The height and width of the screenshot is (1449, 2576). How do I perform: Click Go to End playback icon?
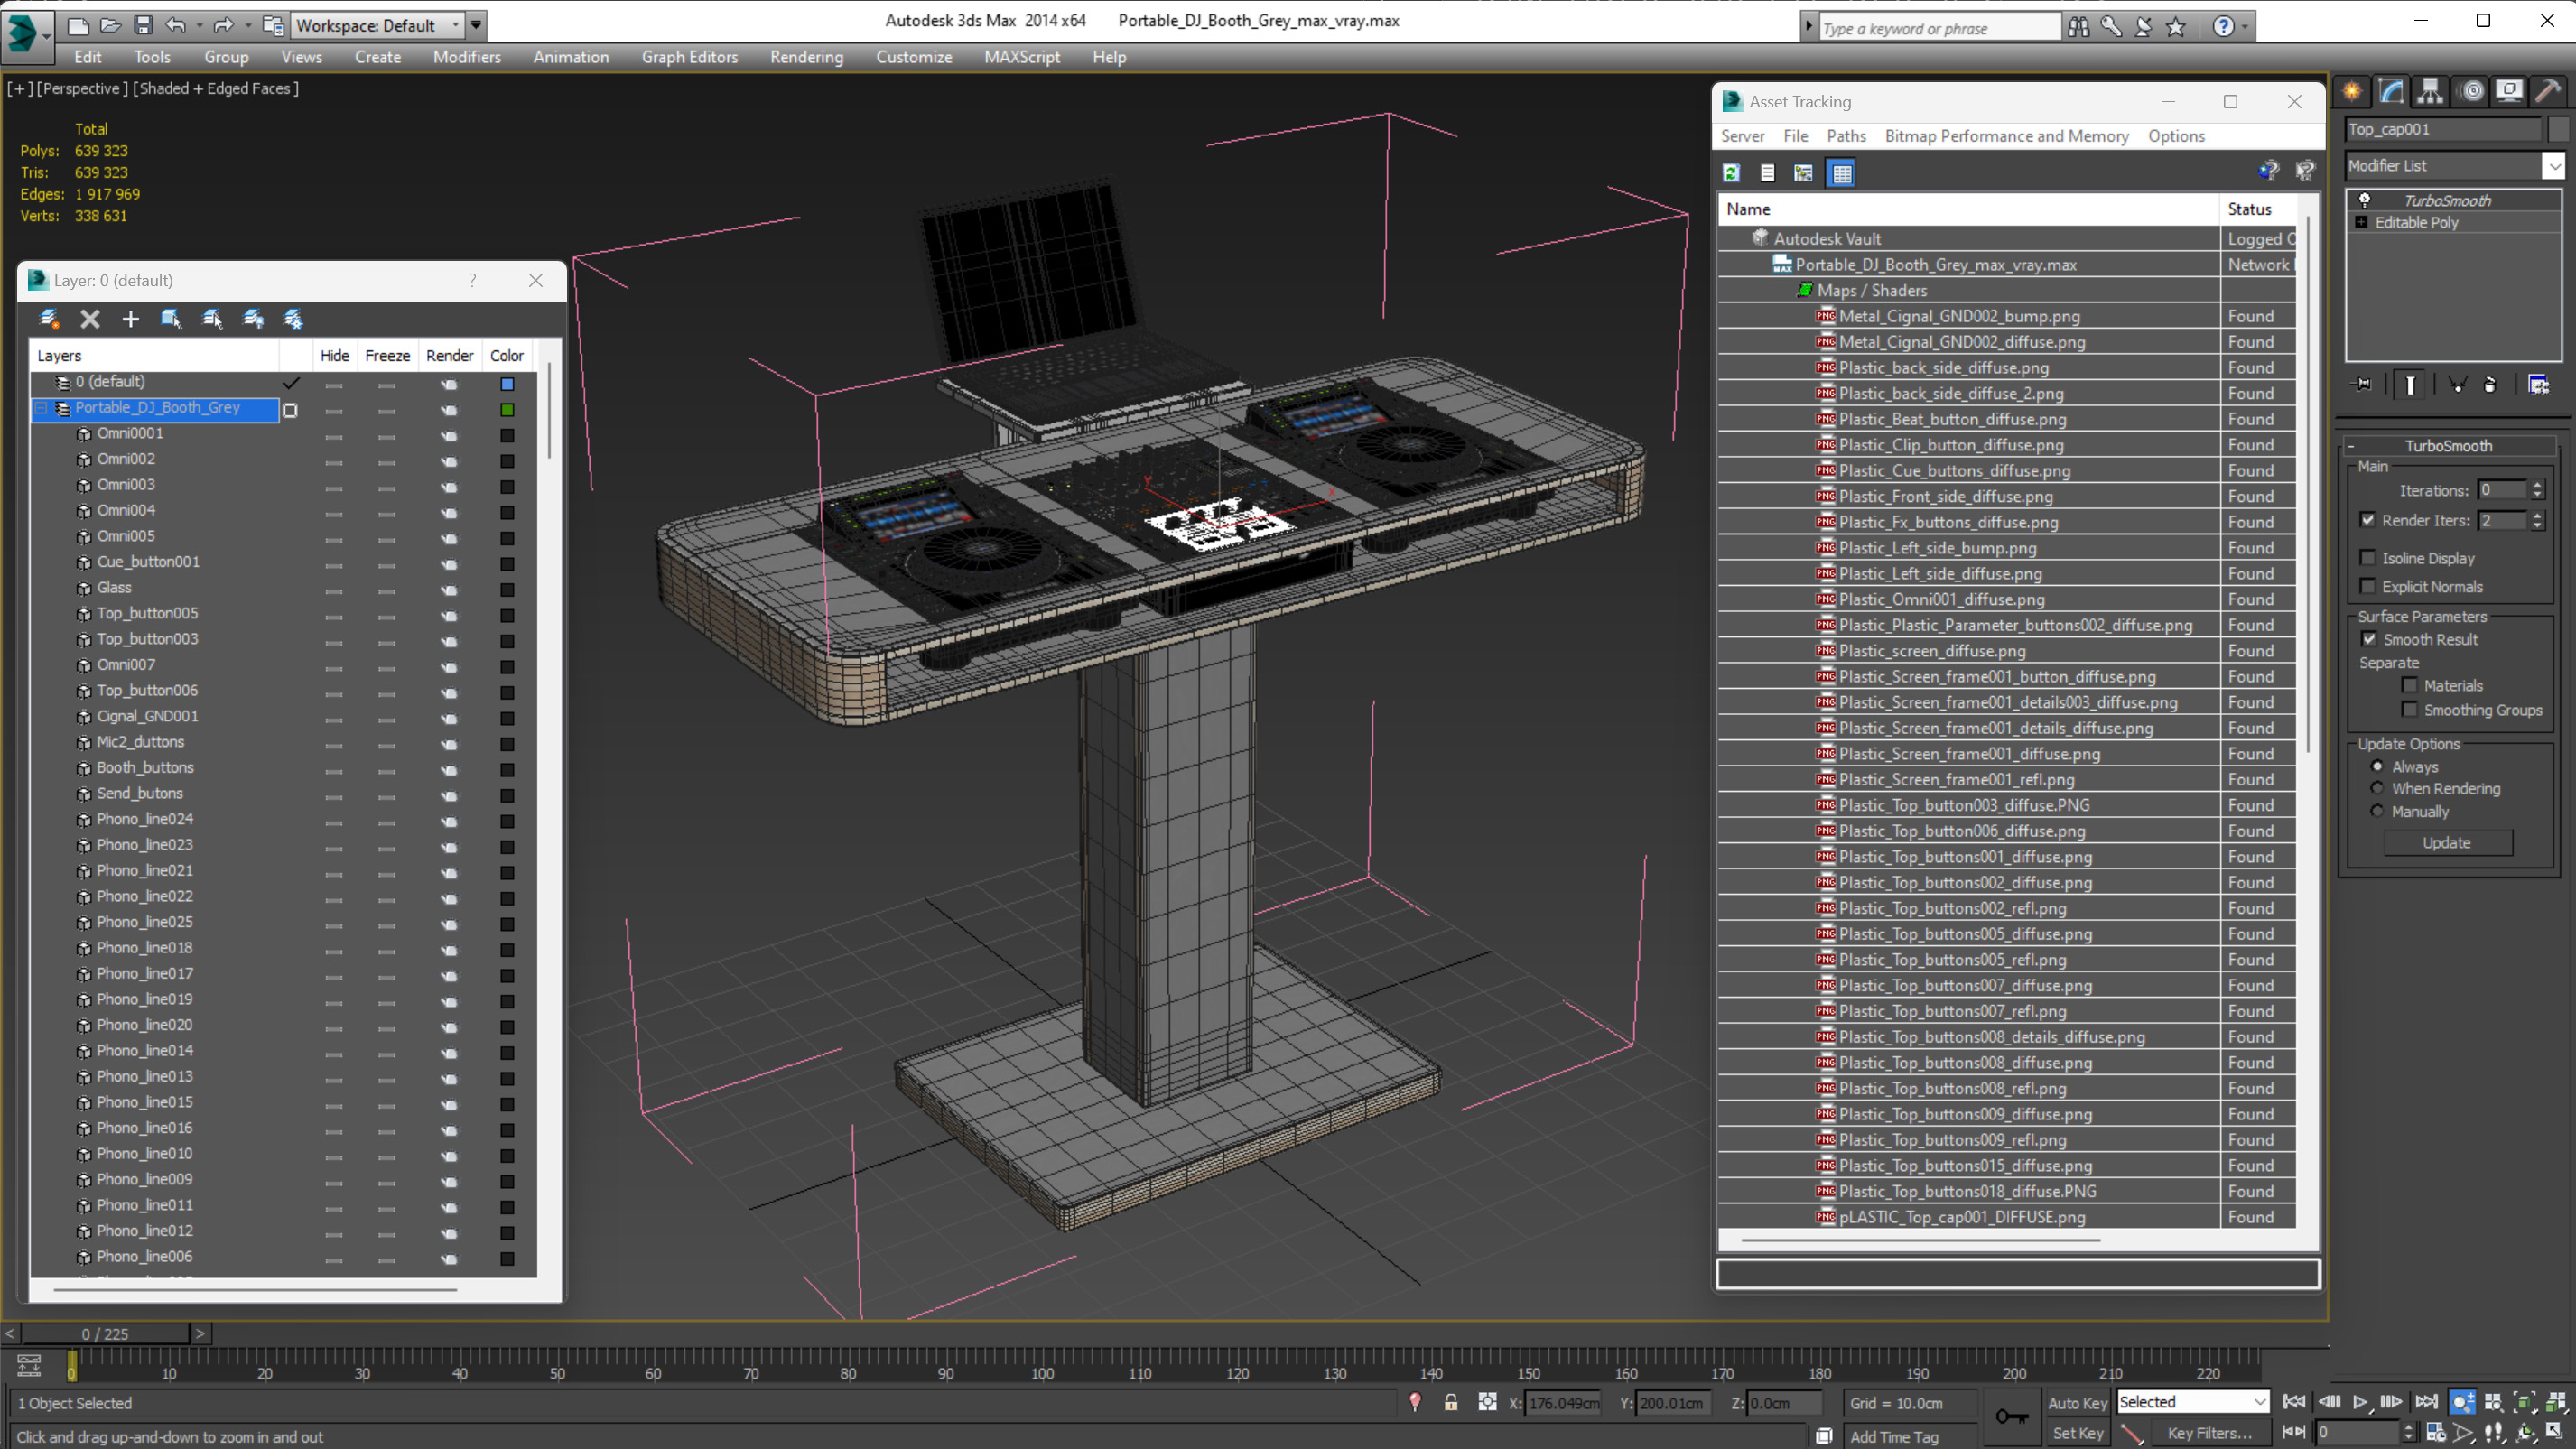pyautogui.click(x=2426, y=1402)
